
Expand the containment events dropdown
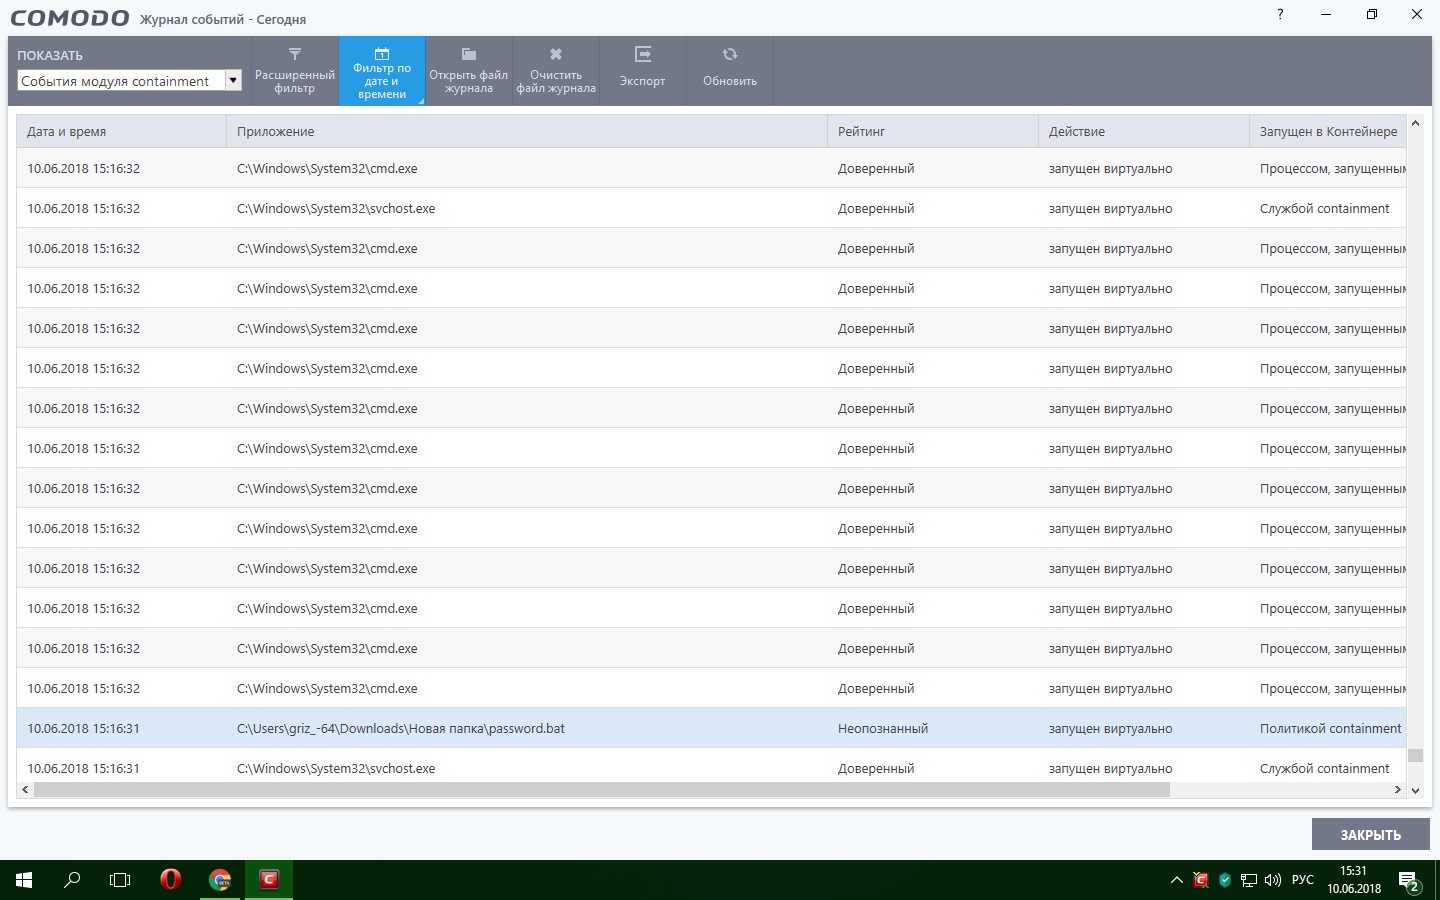(233, 81)
